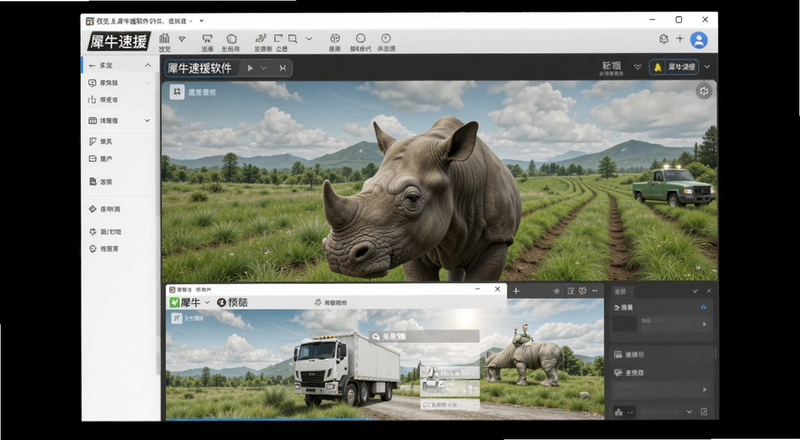Open the blue user avatar menu
Screen dimensions: 800x440
699,40
